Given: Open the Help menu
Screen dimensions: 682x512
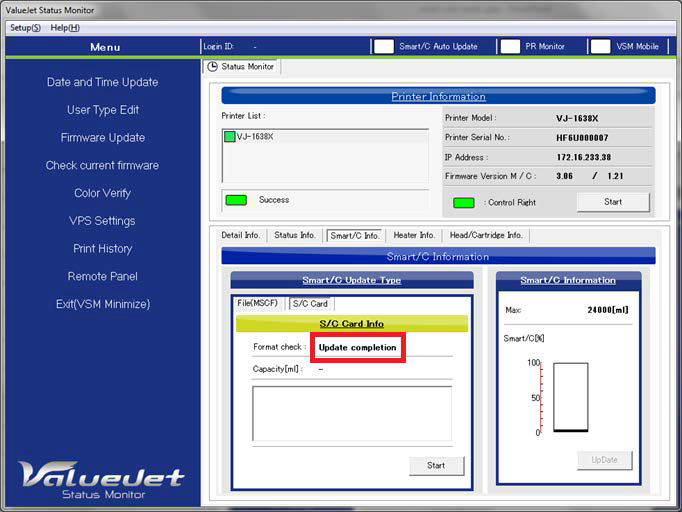Looking at the screenshot, I should click(65, 27).
